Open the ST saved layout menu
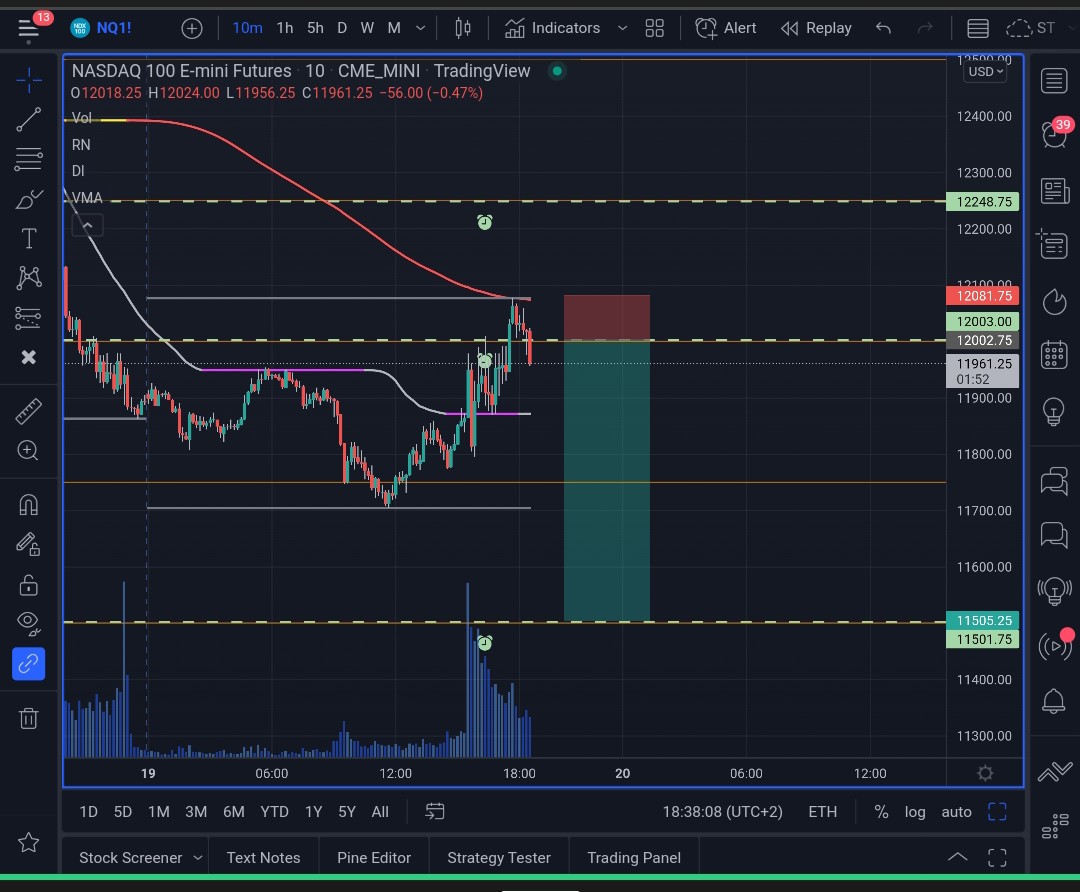1080x892 pixels. pyautogui.click(x=1030, y=28)
